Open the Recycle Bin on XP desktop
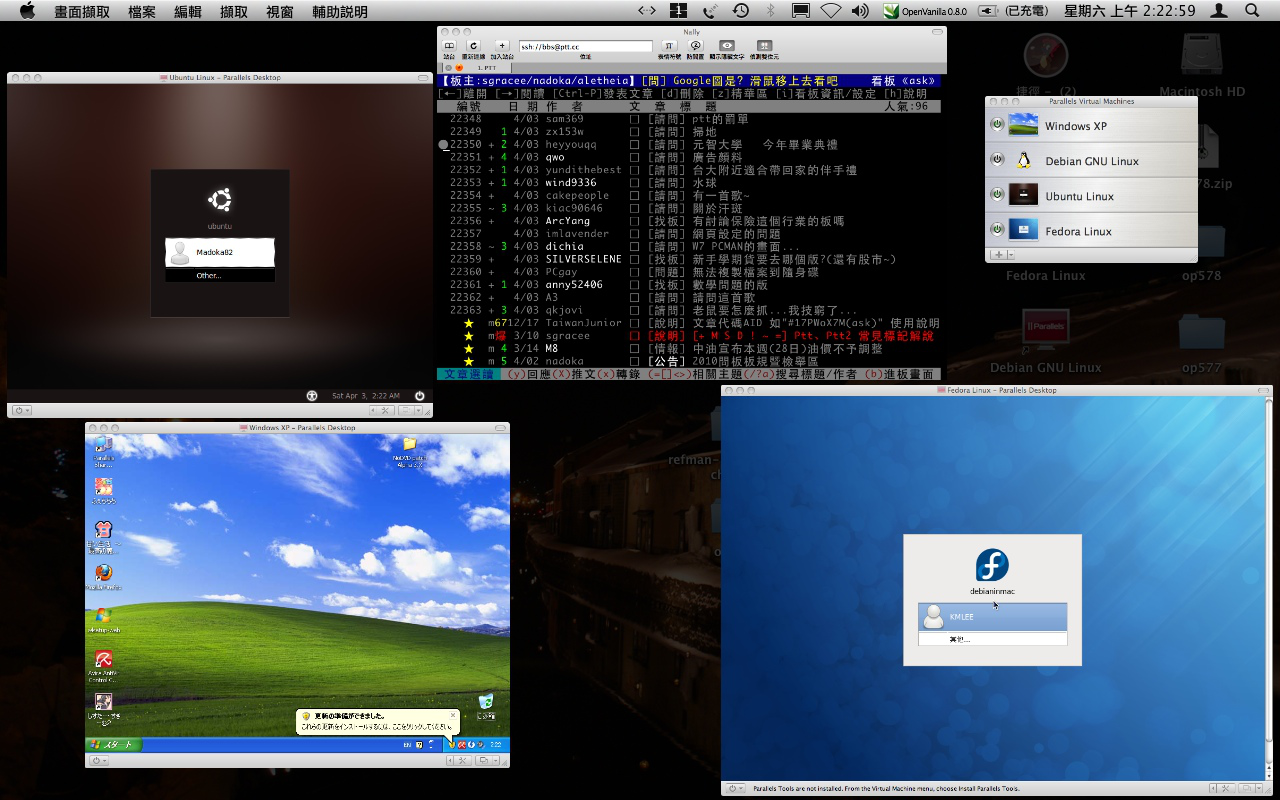The width and height of the screenshot is (1280, 800). pos(486,702)
